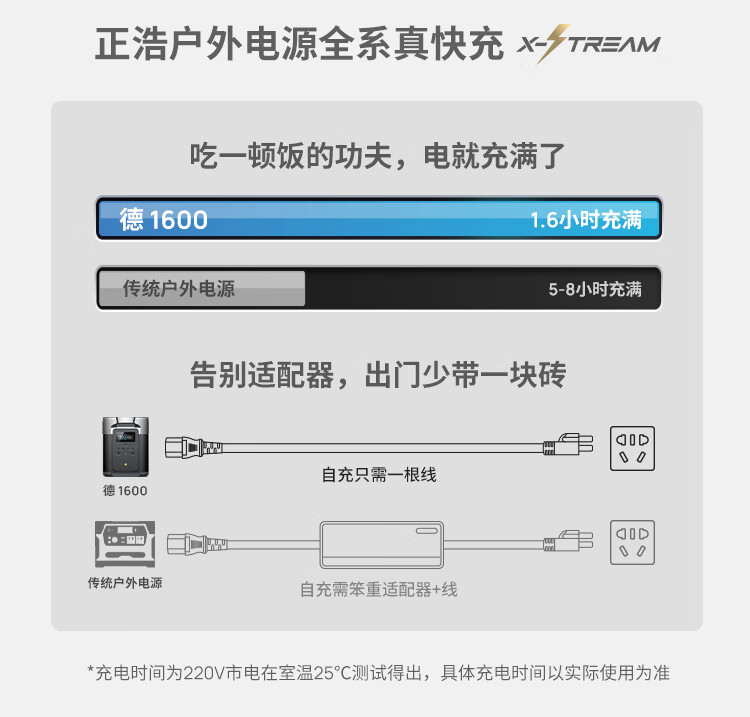750x717 pixels.
Task: Click the 220V charging time footnote text
Action: (x=378, y=673)
